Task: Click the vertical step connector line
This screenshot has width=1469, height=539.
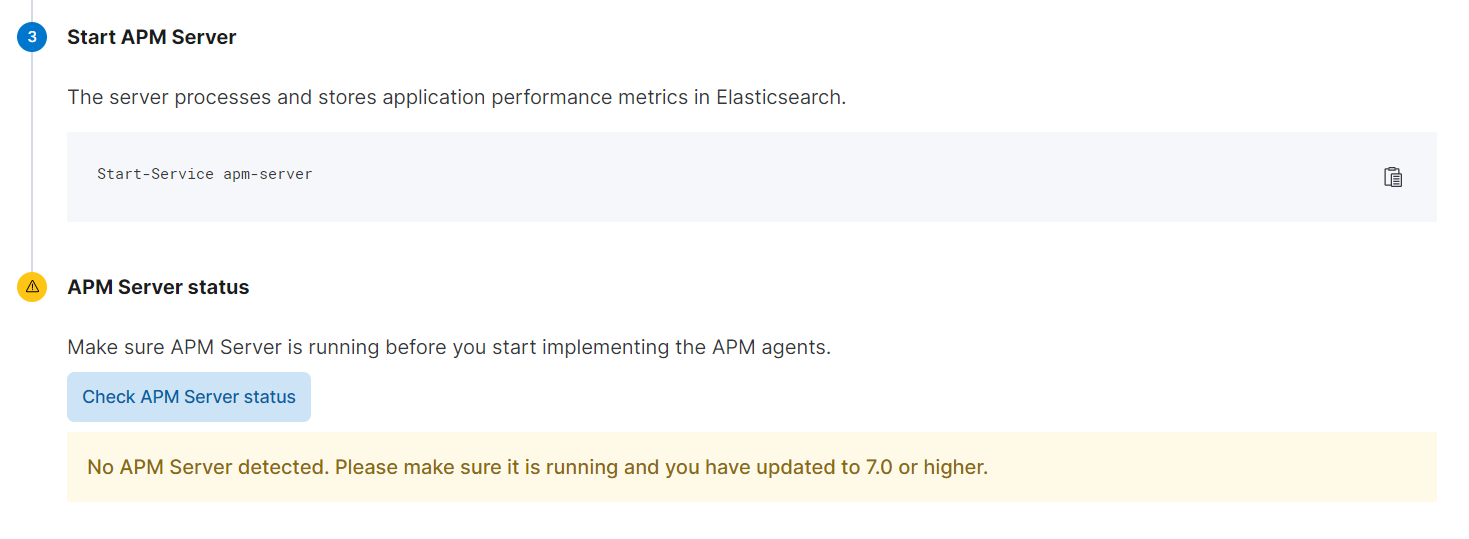Action: coord(32,160)
